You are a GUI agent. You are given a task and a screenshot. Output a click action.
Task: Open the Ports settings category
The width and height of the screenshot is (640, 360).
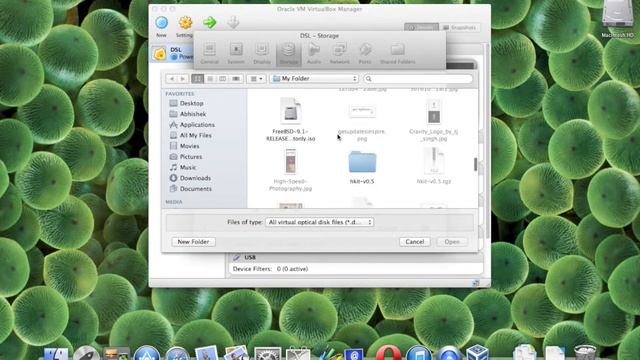point(365,53)
